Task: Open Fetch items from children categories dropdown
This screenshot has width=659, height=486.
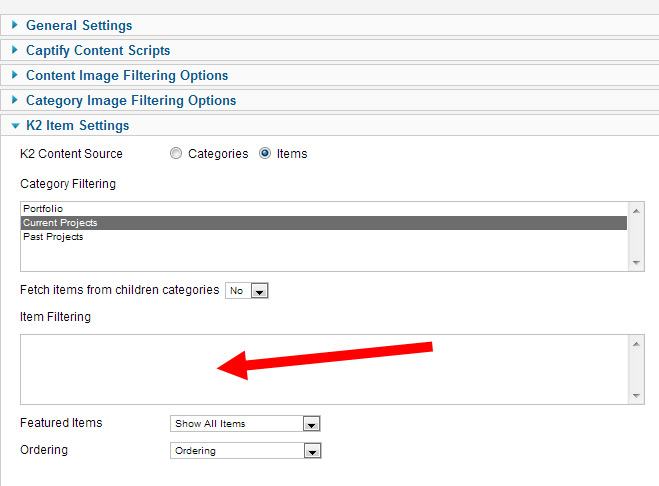Action: click(x=247, y=291)
